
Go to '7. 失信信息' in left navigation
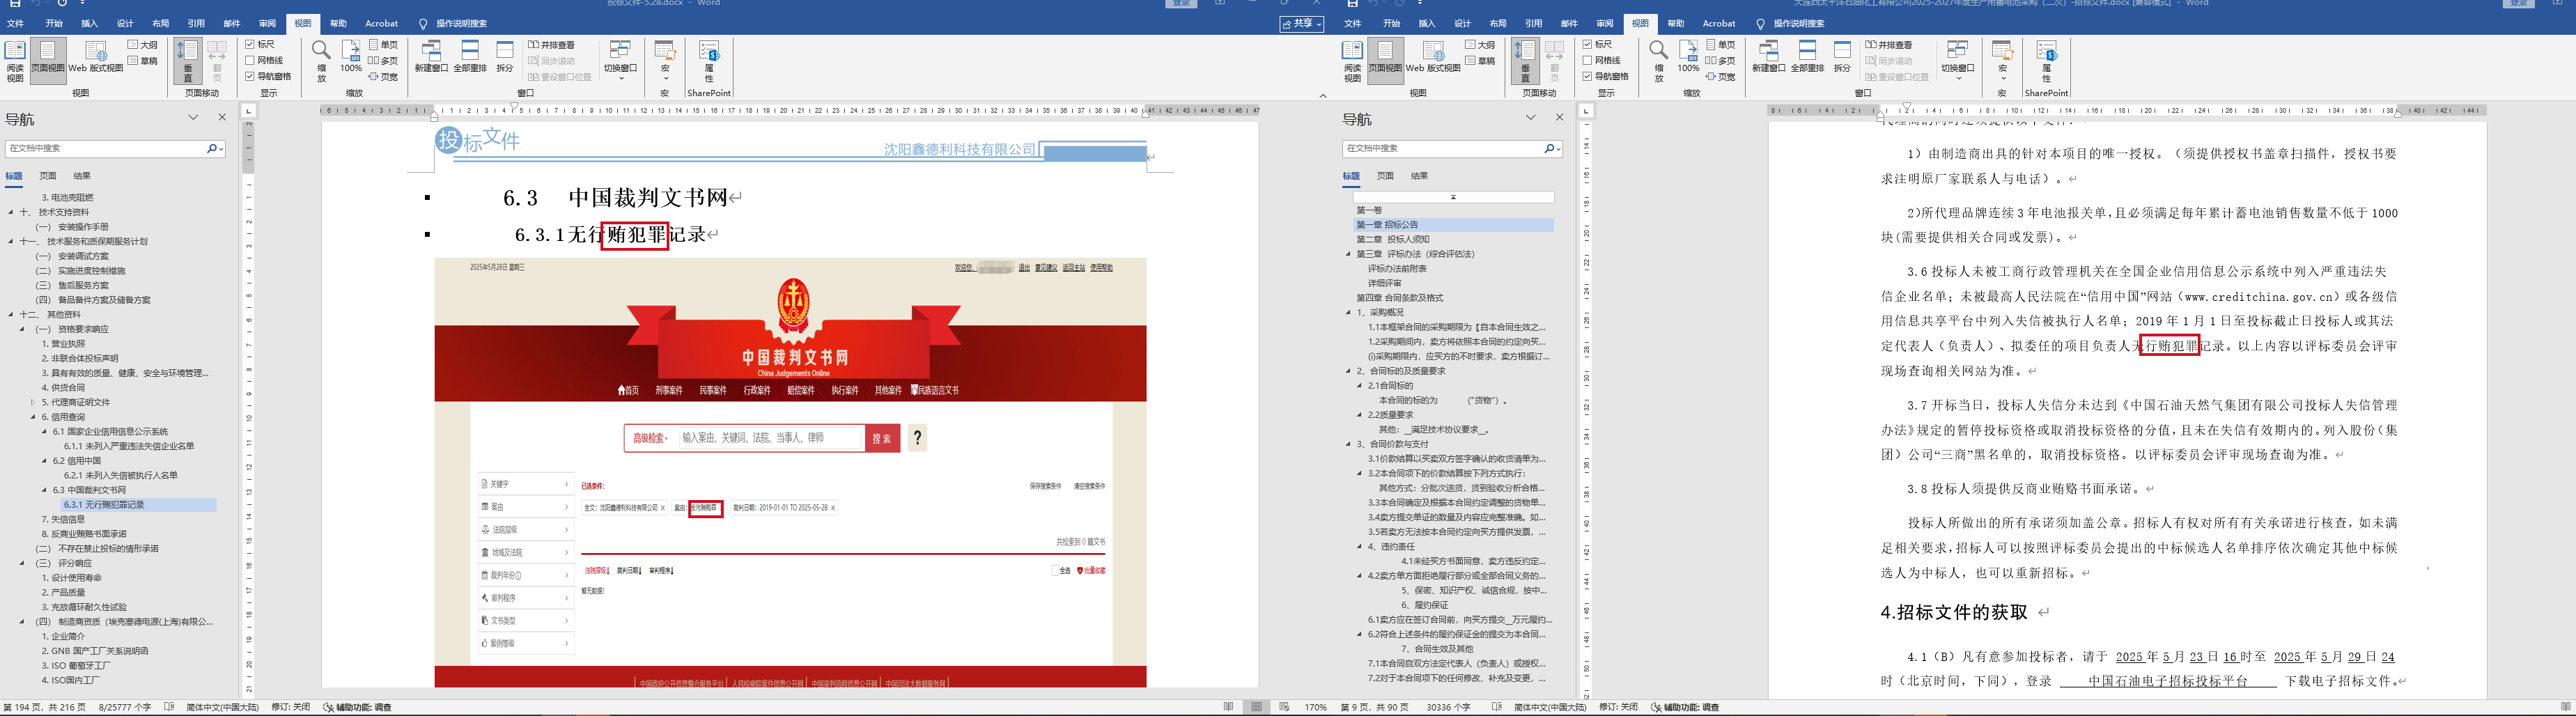click(63, 520)
